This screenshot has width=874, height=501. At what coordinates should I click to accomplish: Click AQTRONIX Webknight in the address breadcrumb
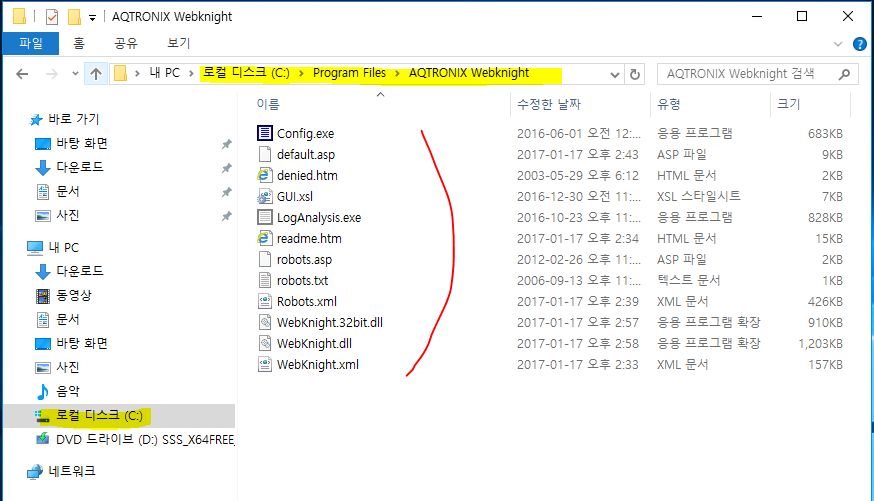[x=469, y=73]
